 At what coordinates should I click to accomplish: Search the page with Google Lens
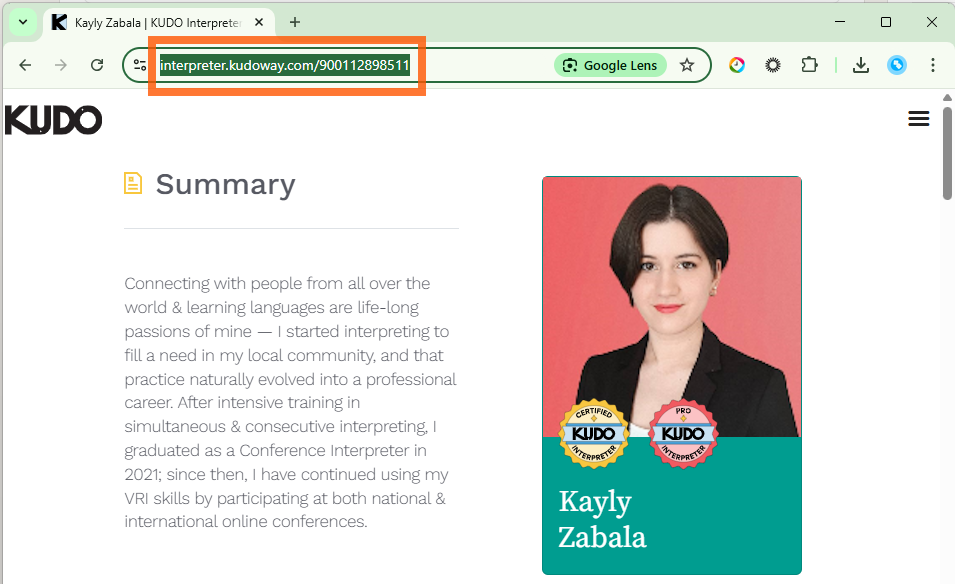pyautogui.click(x=610, y=65)
